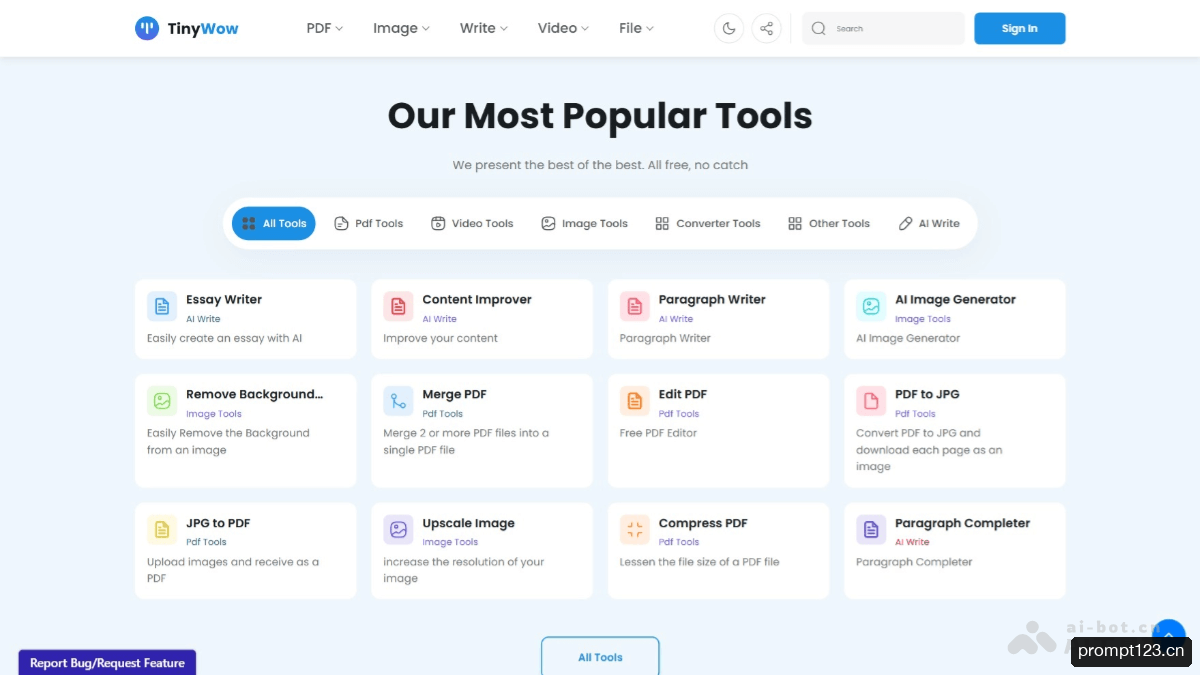Screen dimensions: 1200x675
Task: Open the Write dropdown menu
Action: (x=484, y=28)
